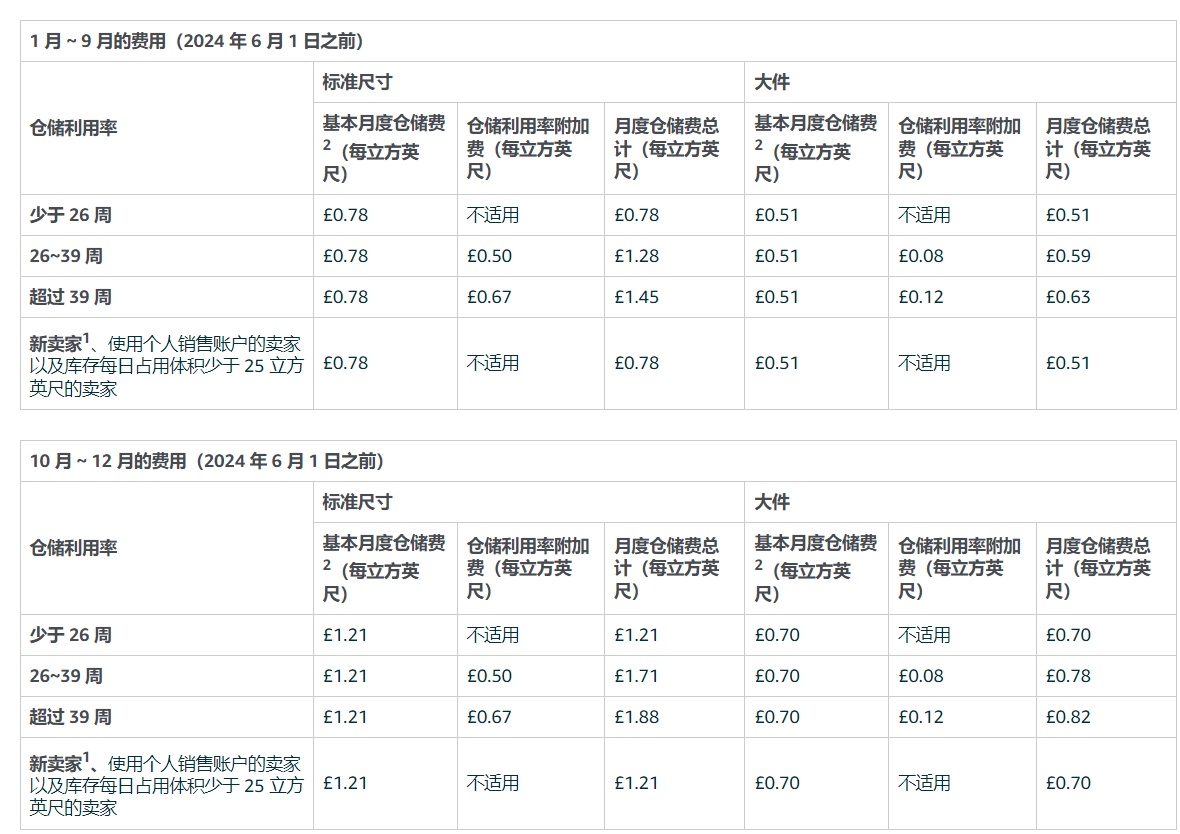
Task: Select the £1.88 monthly total cell
Action: point(637,717)
